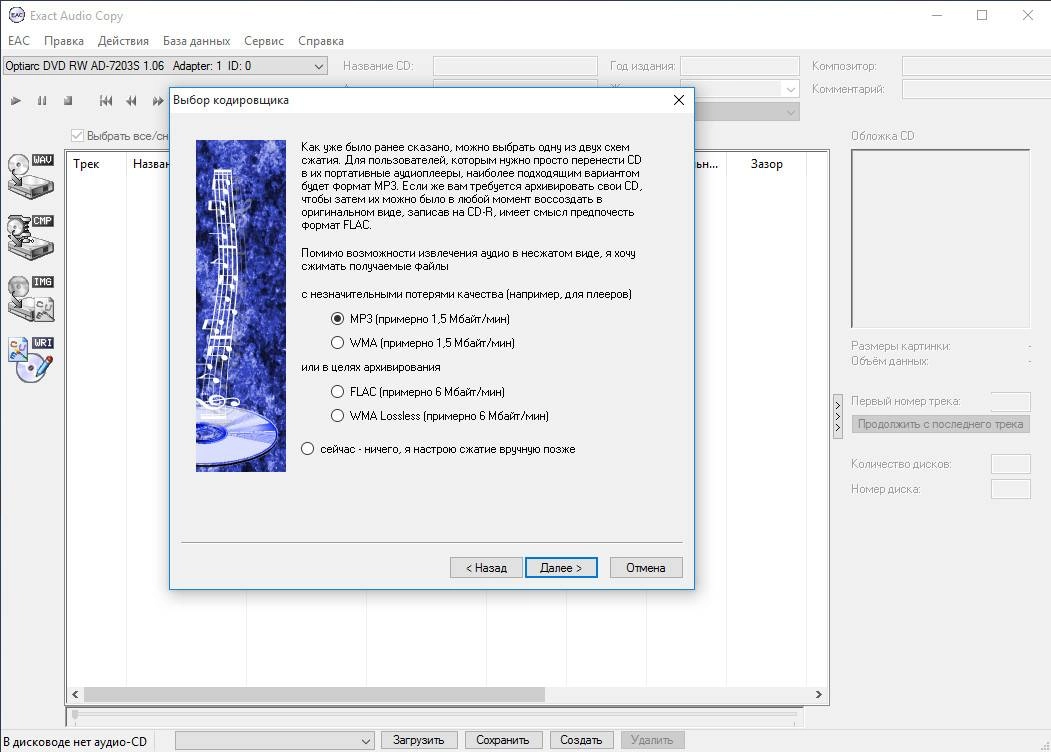Cancel the wizard with Отмена
The width and height of the screenshot is (1051, 752).
[x=646, y=568]
